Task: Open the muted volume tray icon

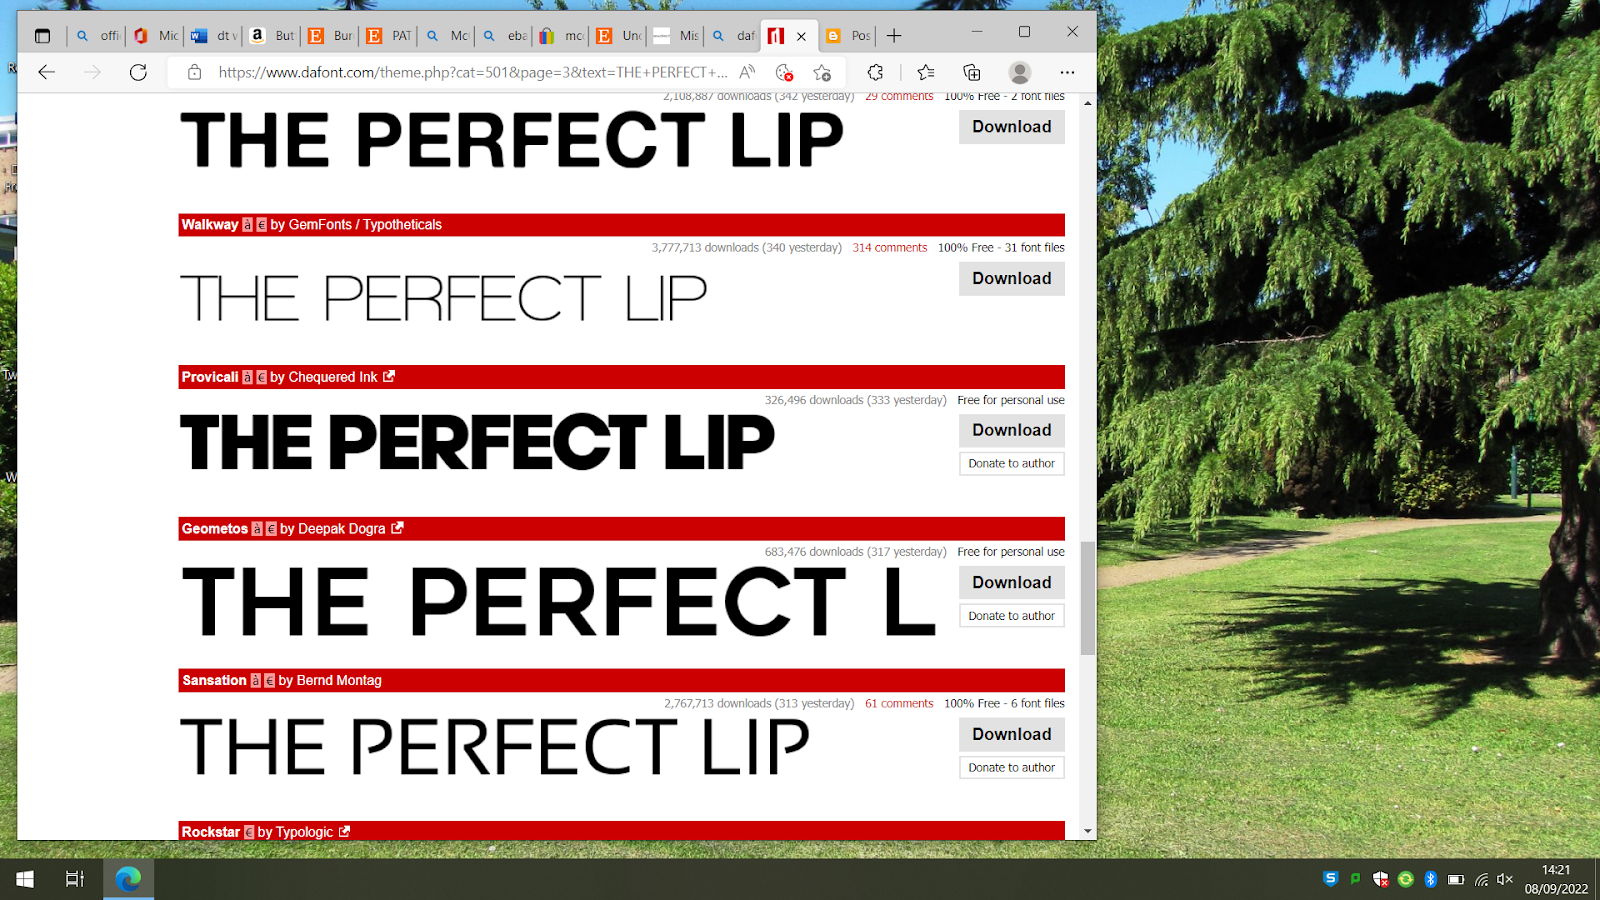Action: click(1505, 879)
